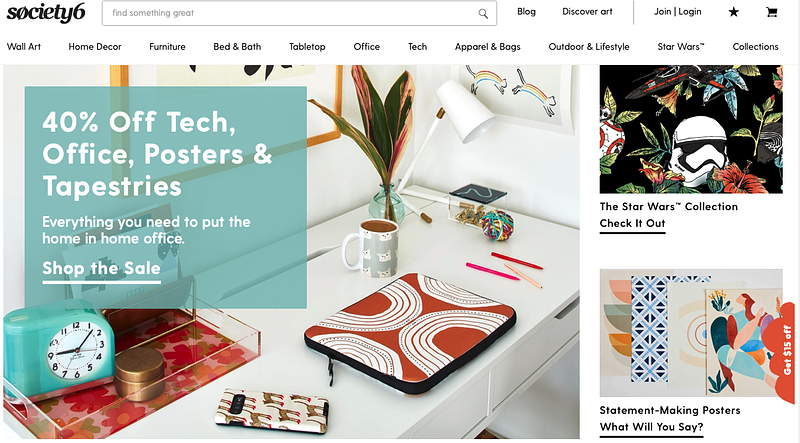Click Join | Login link

tap(678, 12)
